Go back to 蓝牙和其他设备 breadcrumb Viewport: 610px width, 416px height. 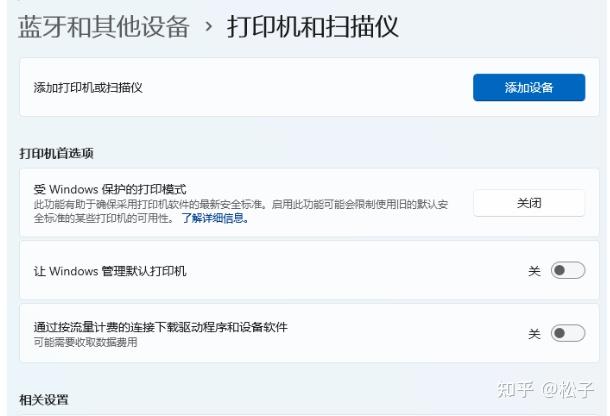pyautogui.click(x=104, y=27)
